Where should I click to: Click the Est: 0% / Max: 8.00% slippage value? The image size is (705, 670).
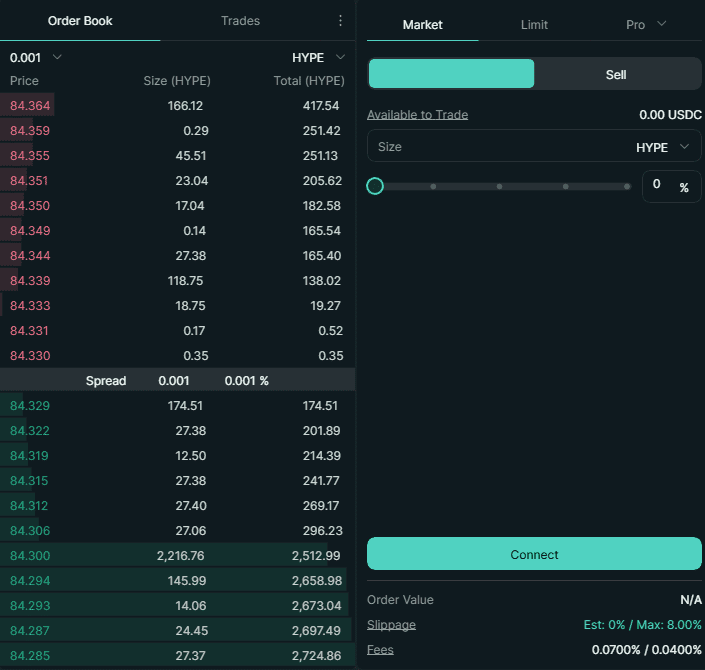point(642,625)
